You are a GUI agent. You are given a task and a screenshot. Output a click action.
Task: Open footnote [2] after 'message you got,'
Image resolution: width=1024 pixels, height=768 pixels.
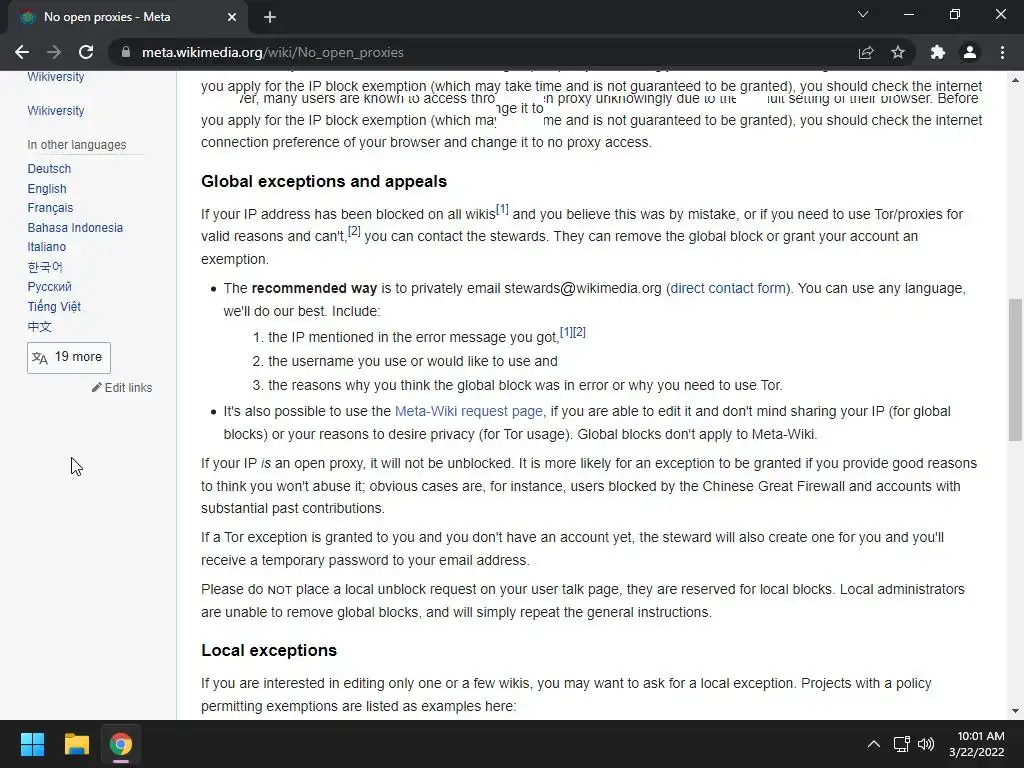click(x=579, y=332)
